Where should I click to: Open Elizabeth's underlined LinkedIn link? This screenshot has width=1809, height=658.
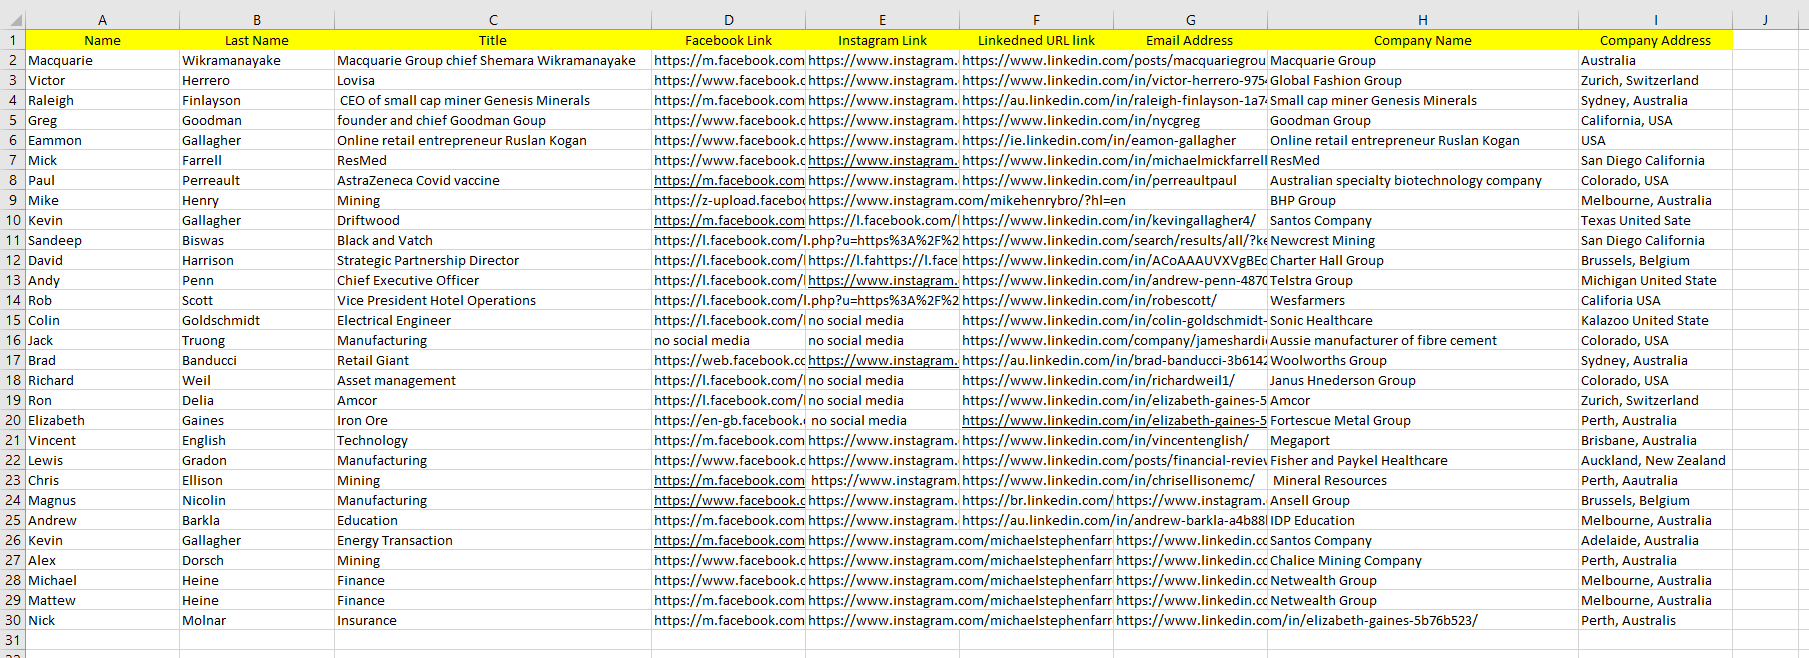tap(1114, 420)
